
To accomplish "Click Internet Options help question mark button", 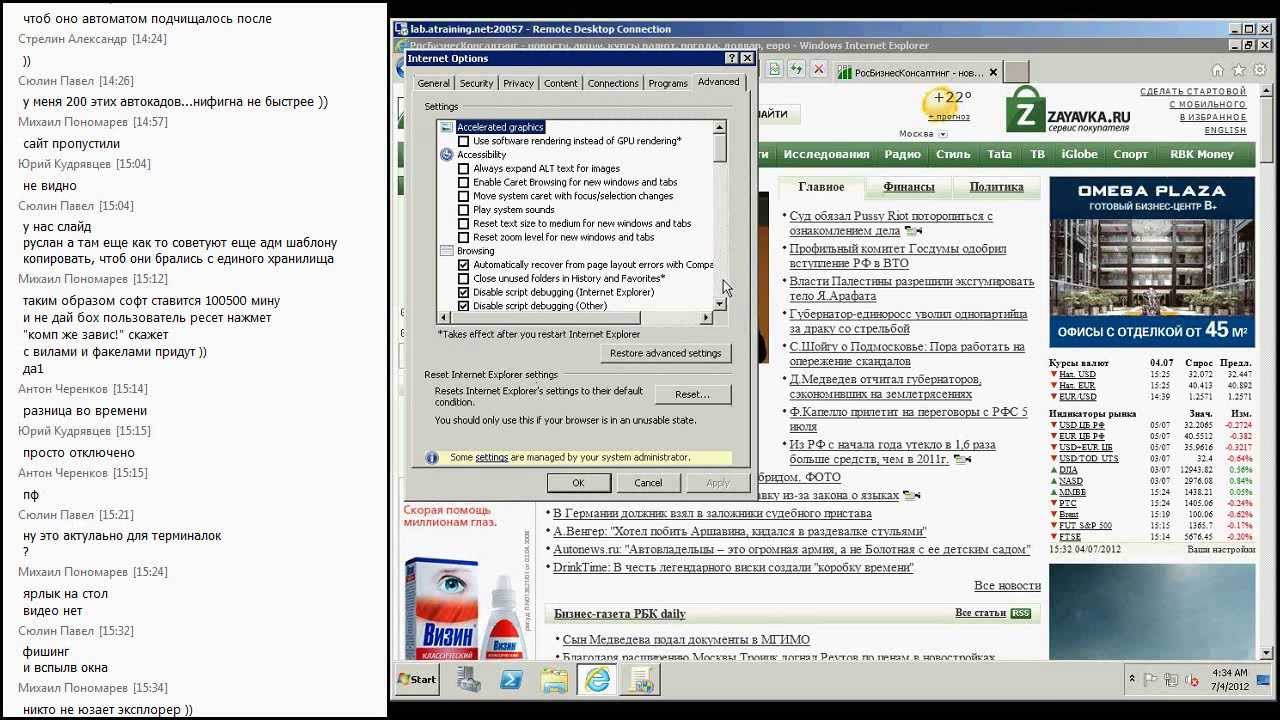I will point(732,59).
